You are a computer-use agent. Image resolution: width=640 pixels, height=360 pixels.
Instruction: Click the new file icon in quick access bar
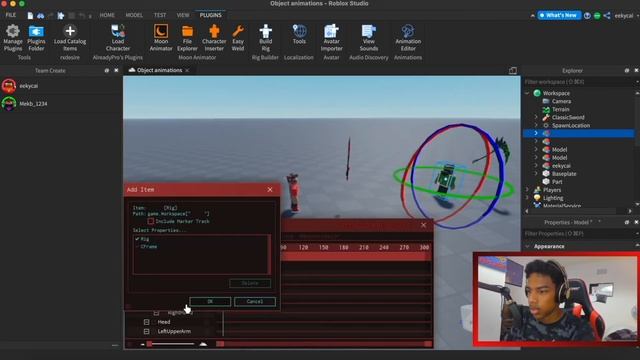pos(30,16)
